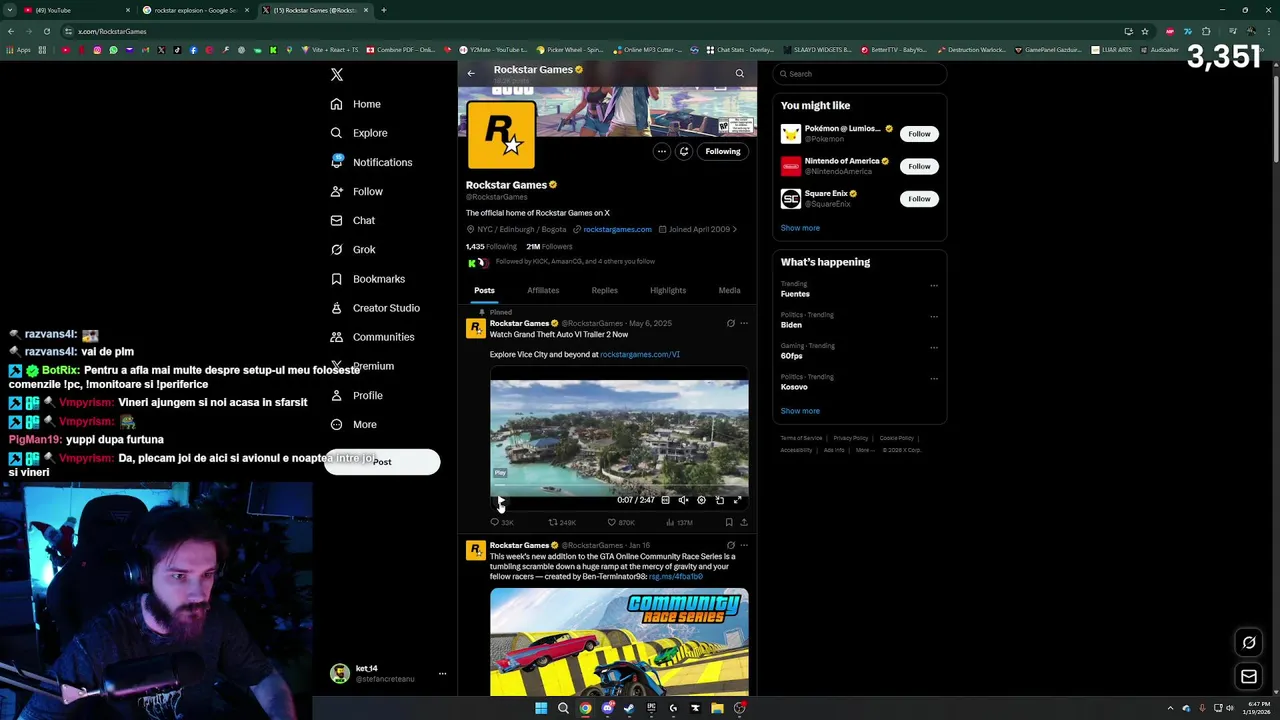
Task: Open Profile in X sidebar
Action: click(357, 395)
